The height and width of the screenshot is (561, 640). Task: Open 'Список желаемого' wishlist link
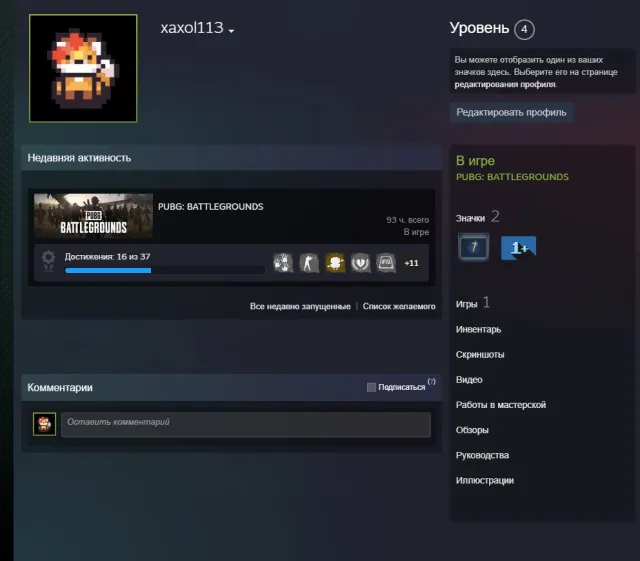click(x=399, y=306)
